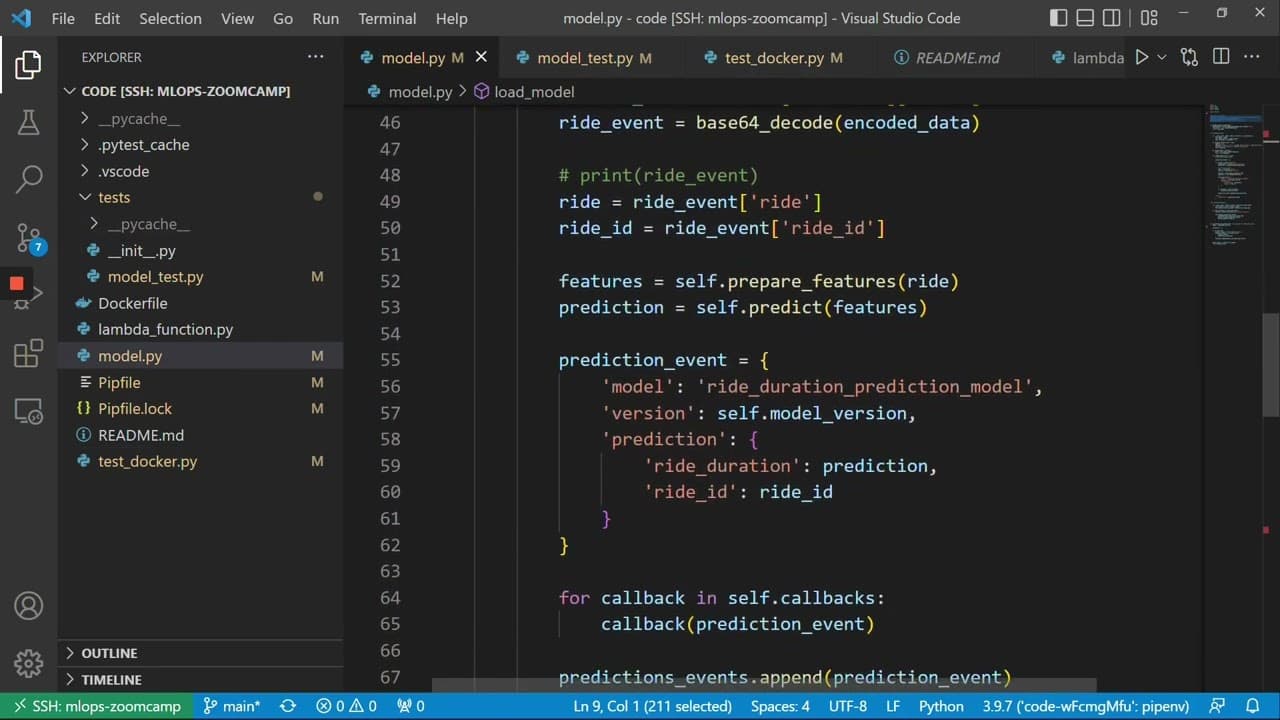The height and width of the screenshot is (720, 1280).
Task: Open test_docker.py in the explorer
Action: coord(147,462)
